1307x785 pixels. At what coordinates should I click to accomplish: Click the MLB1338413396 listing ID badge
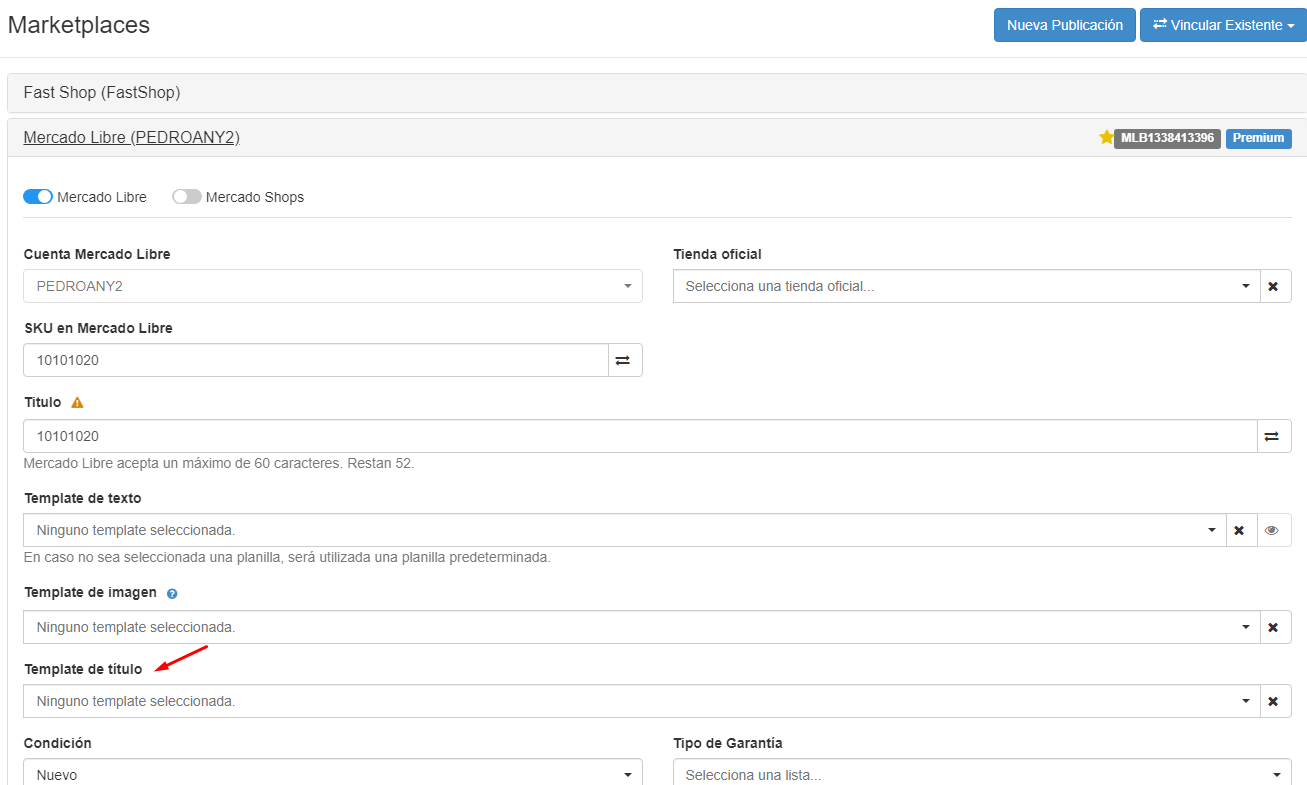tap(1167, 138)
